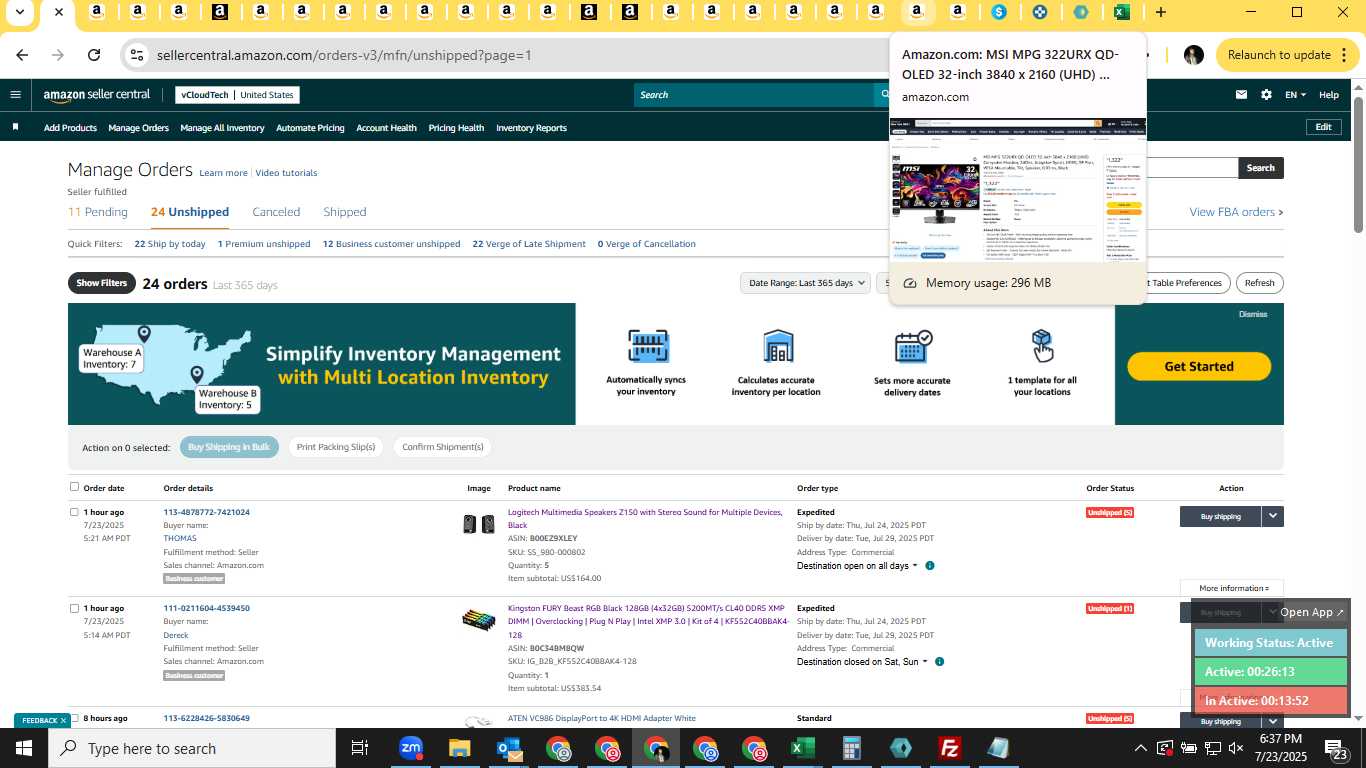View site information icon in address bar
The height and width of the screenshot is (768, 1366).
[137, 55]
